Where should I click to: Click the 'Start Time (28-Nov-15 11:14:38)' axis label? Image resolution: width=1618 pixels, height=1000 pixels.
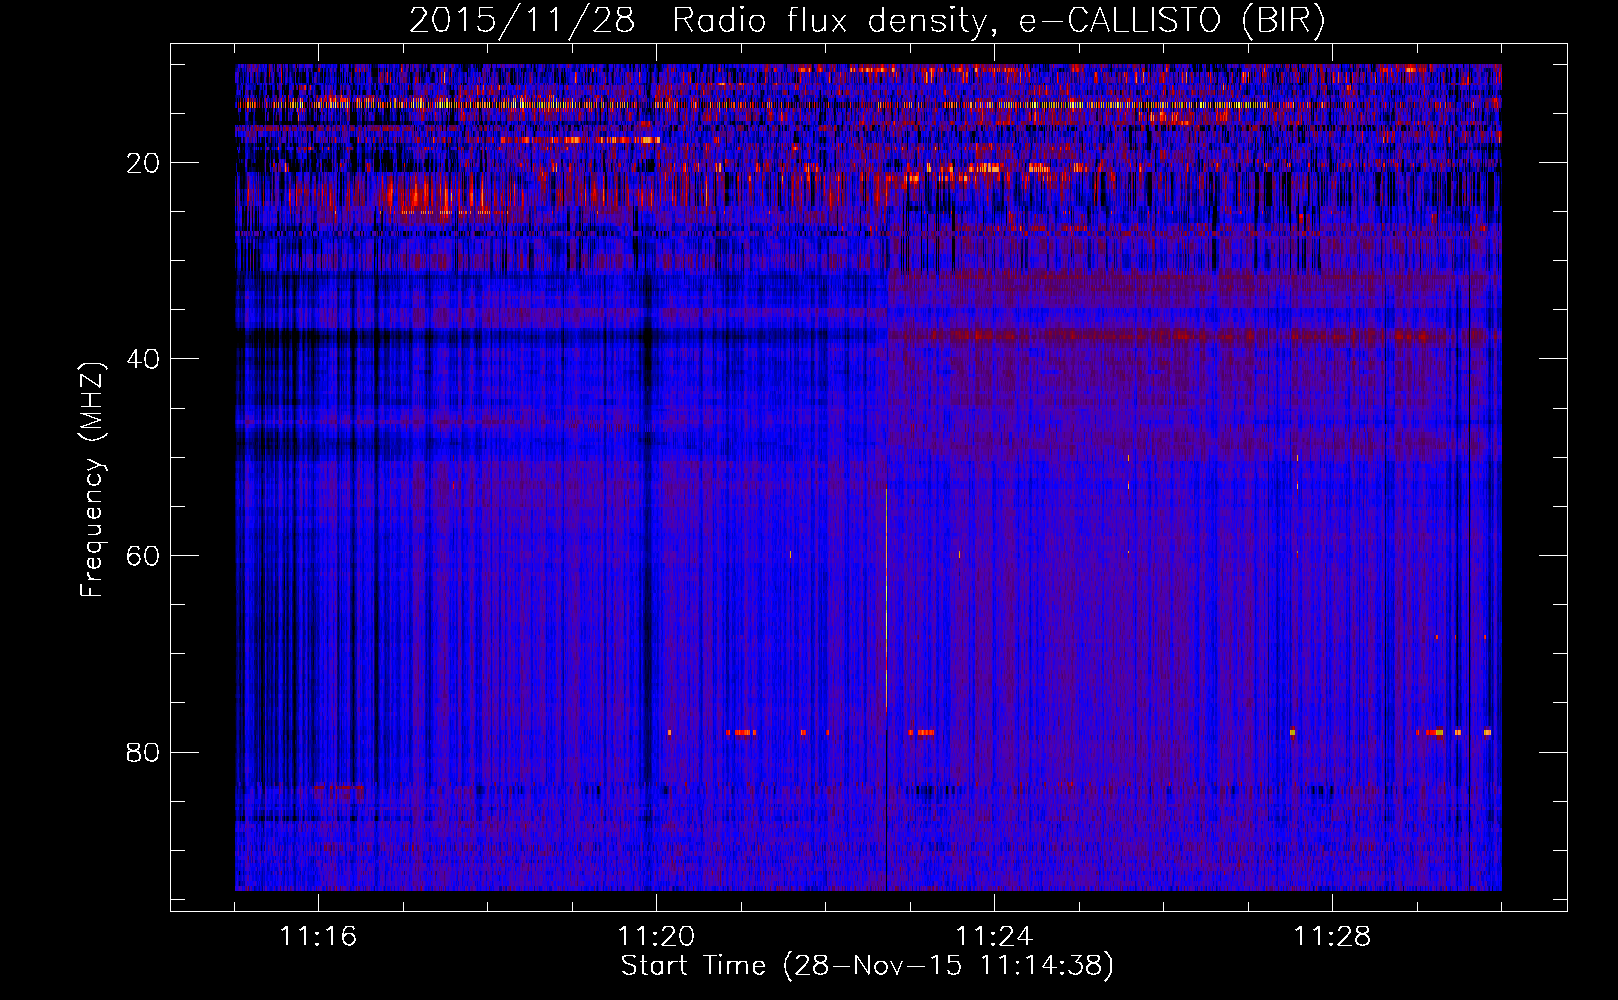pos(867,966)
